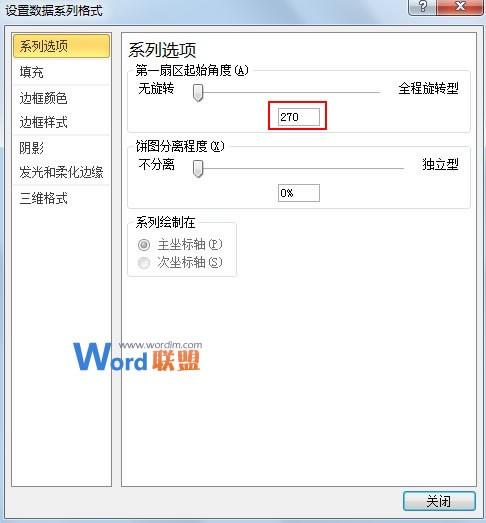Select the 次坐标轴 radio button
The width and height of the screenshot is (486, 523).
[x=144, y=263]
